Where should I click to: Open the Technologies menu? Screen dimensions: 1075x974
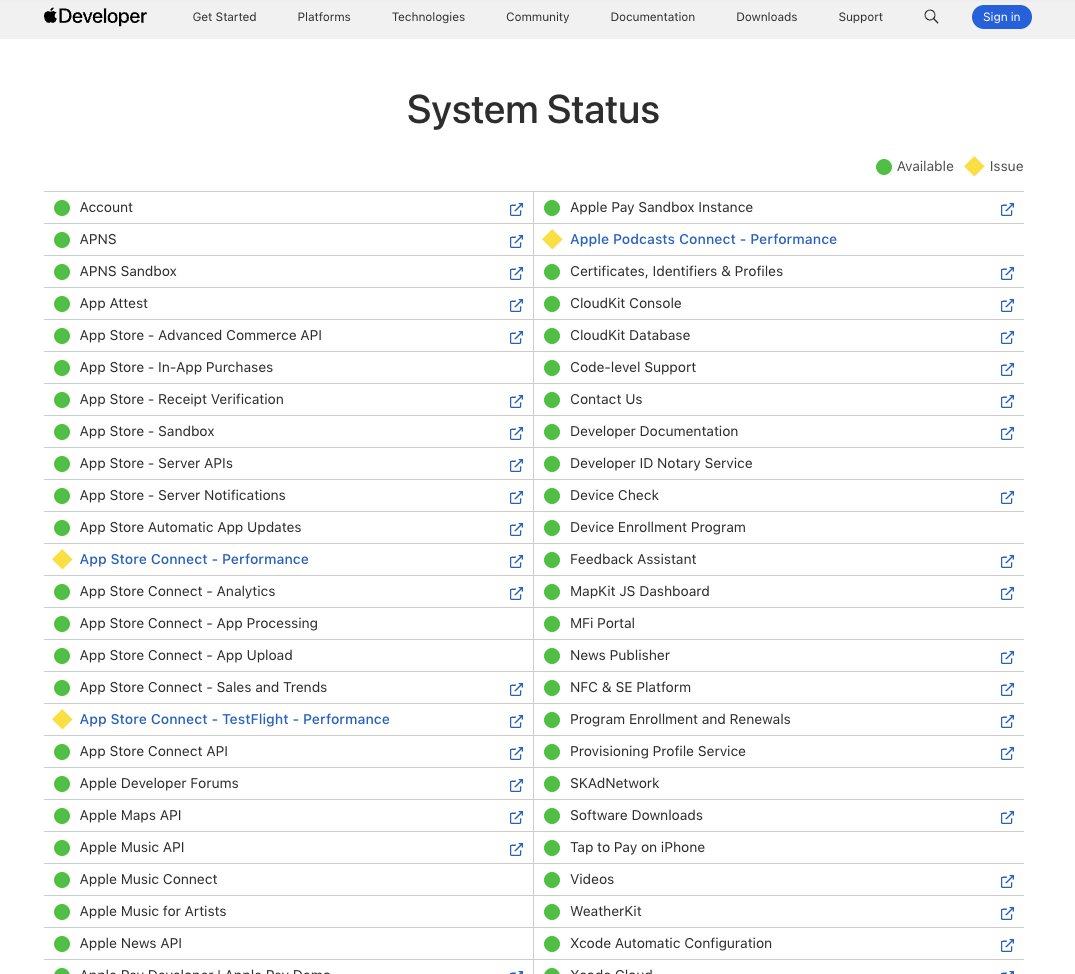[x=428, y=16]
